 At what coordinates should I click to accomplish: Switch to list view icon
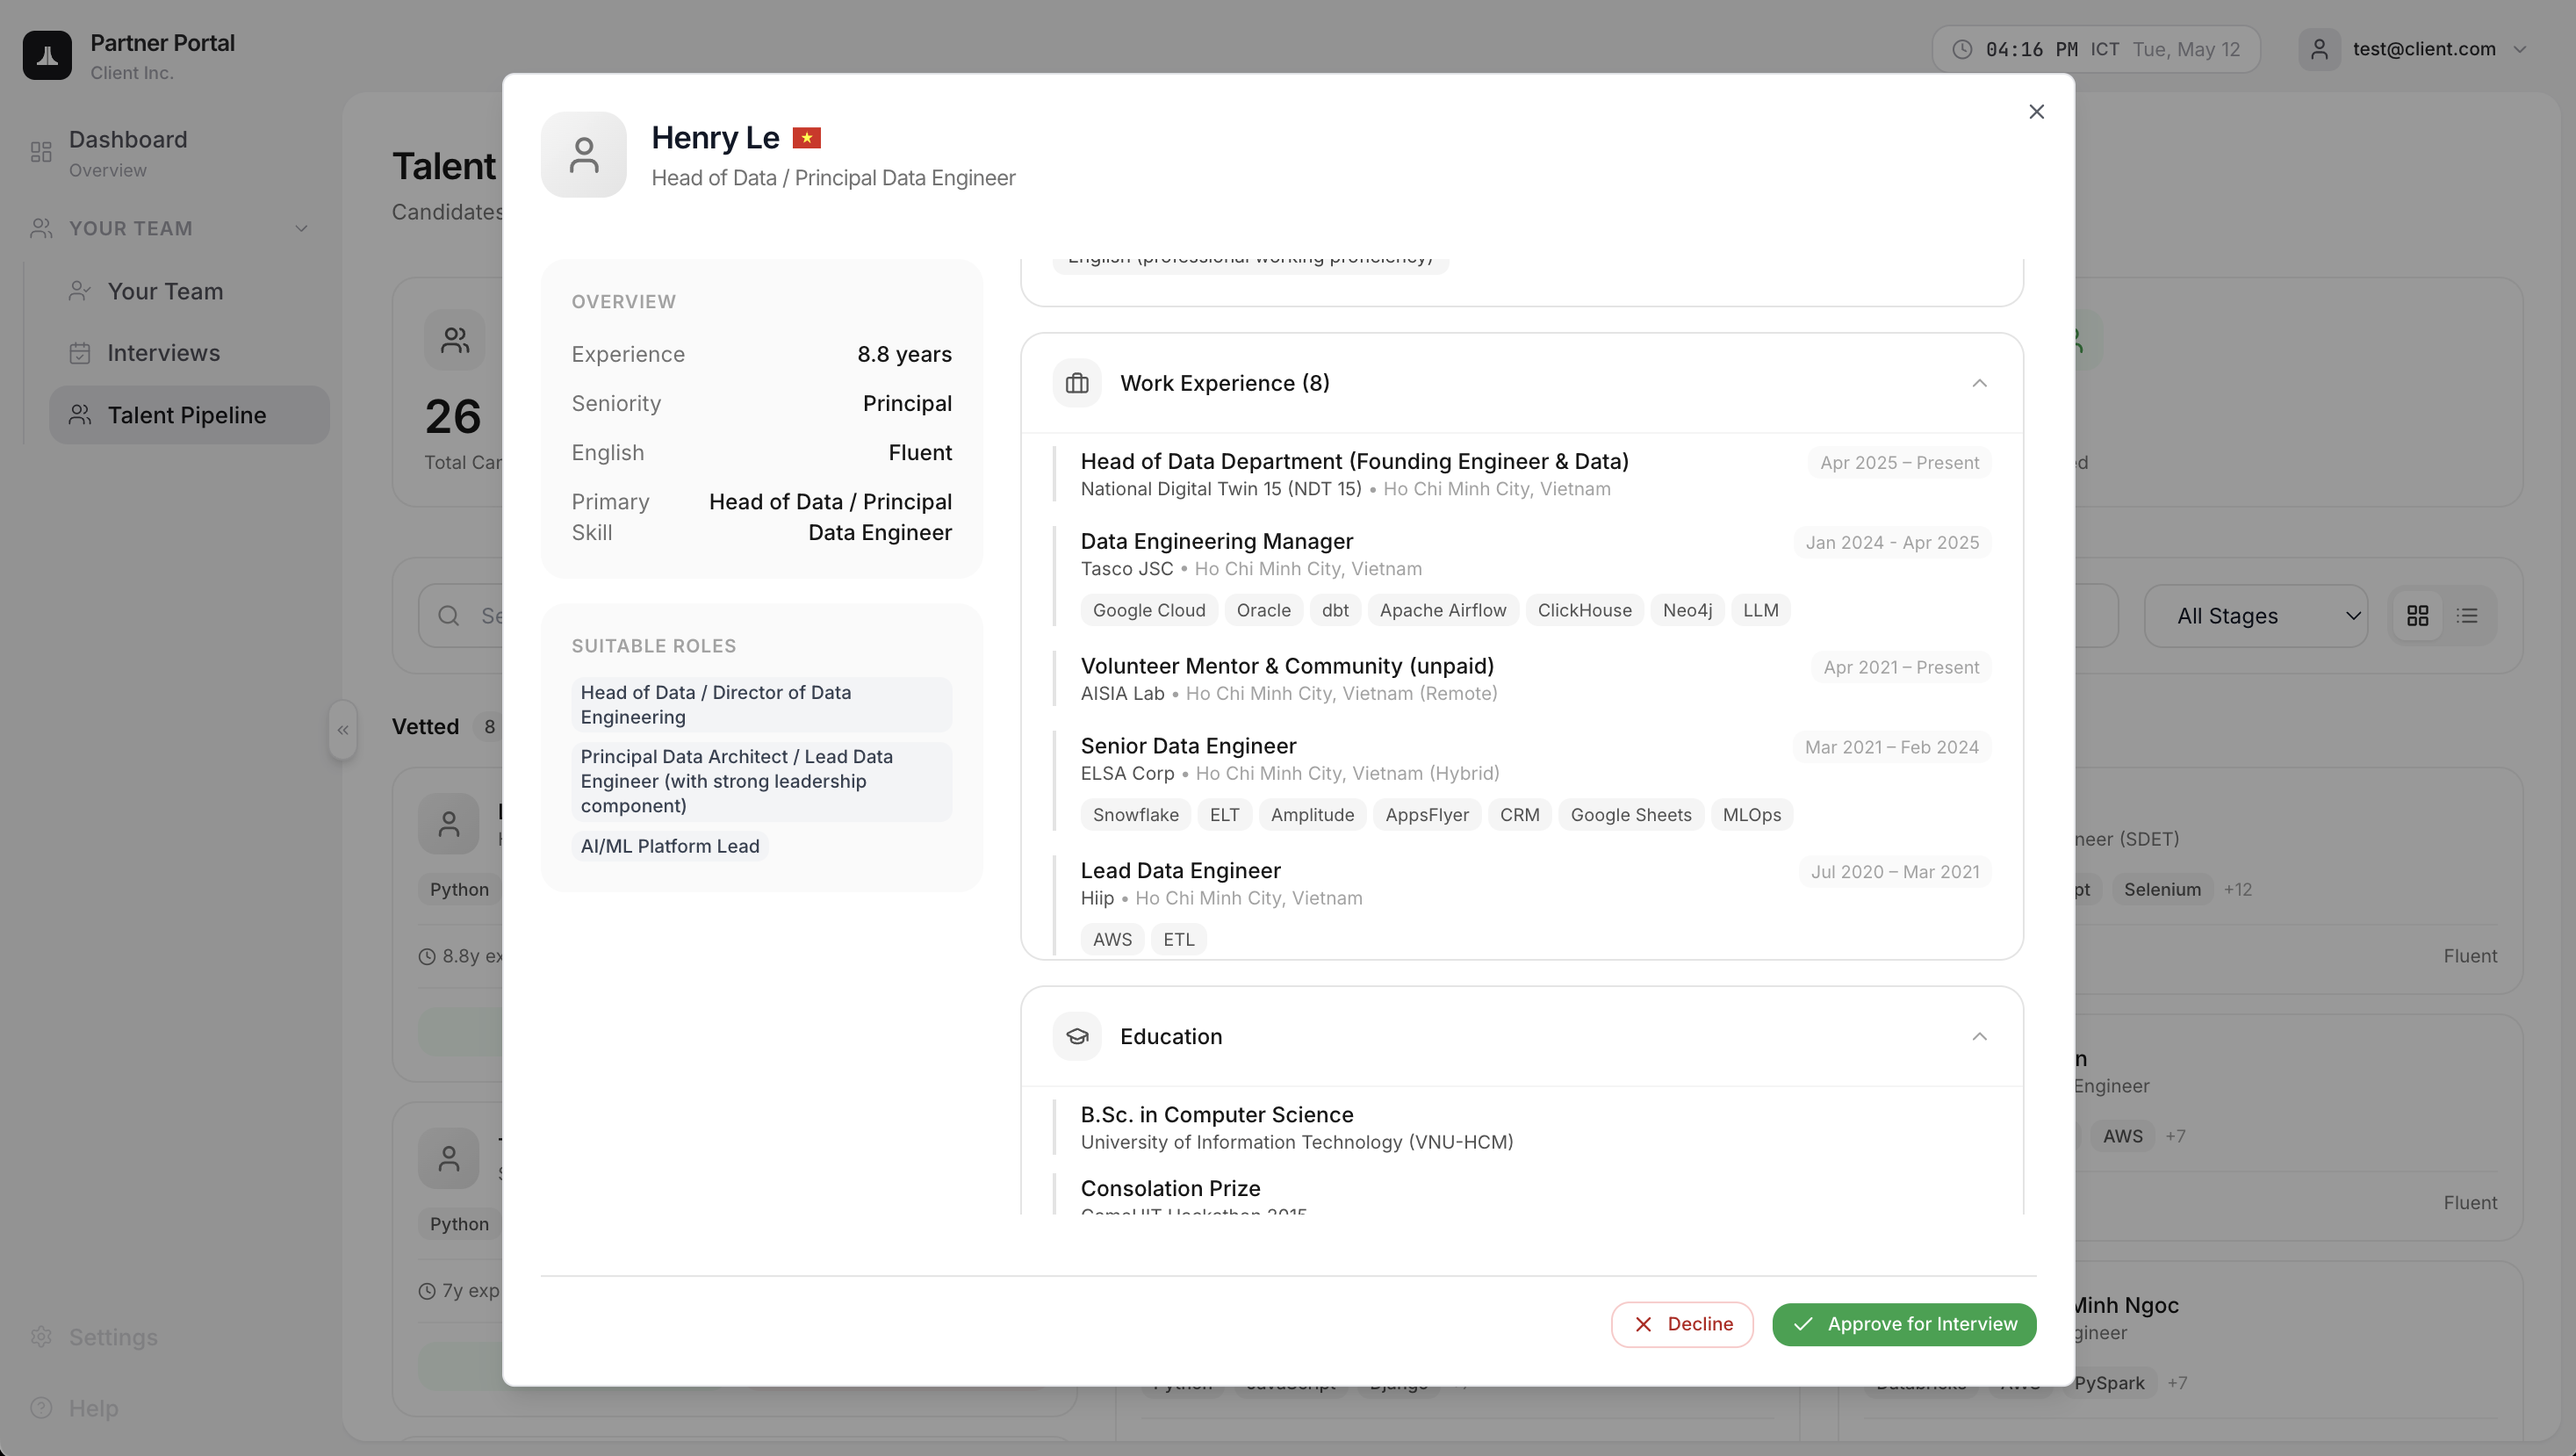(x=2467, y=616)
